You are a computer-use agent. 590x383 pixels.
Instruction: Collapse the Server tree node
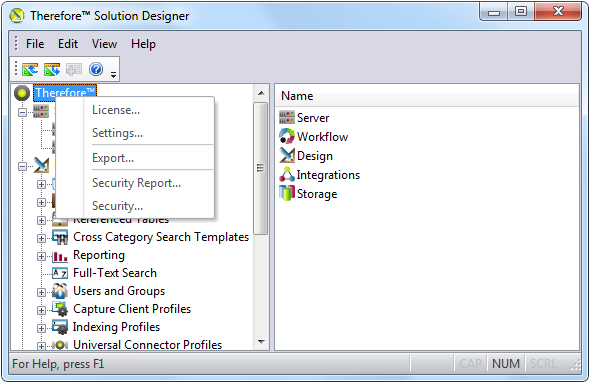23,112
